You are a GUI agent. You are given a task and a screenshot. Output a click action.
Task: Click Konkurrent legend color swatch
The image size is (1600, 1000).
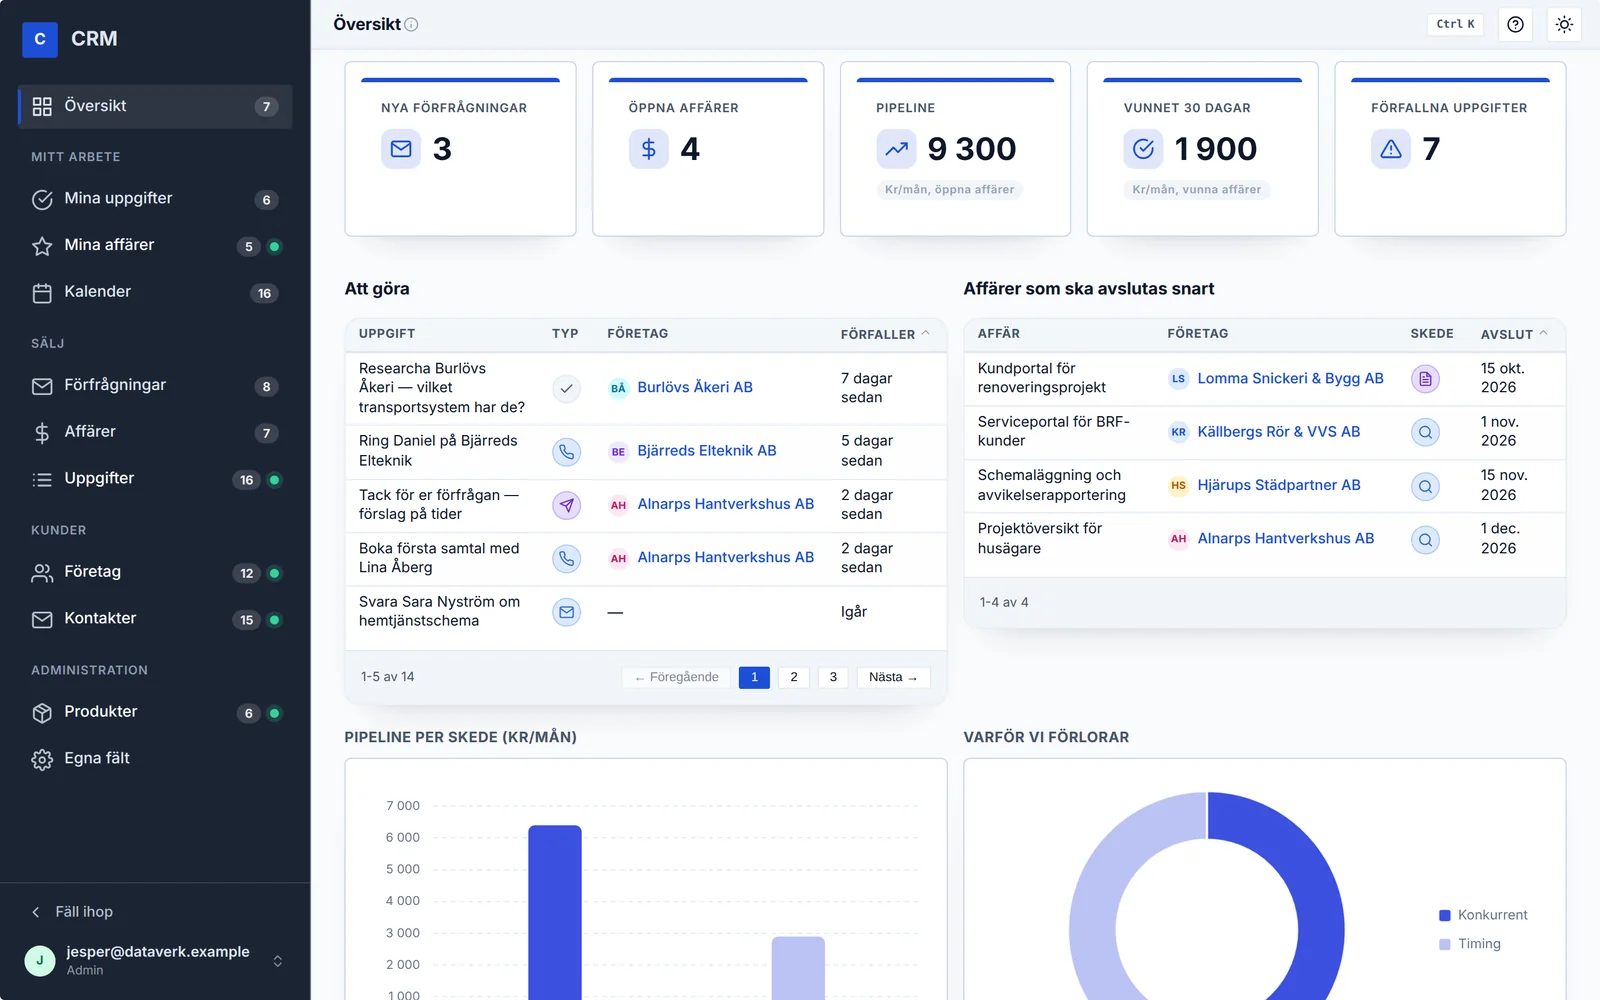pos(1444,916)
